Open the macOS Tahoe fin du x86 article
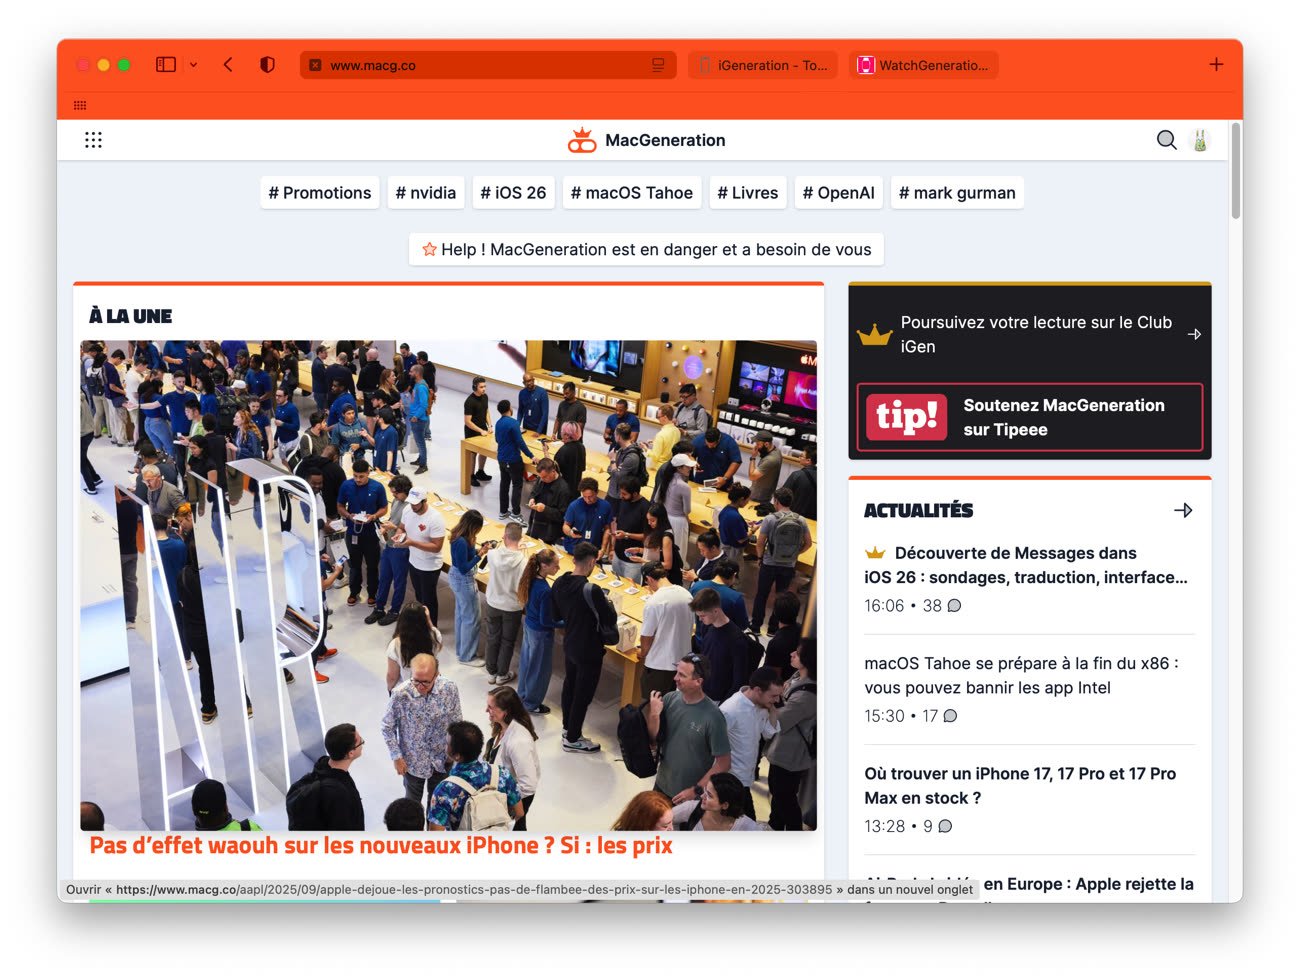 point(1022,676)
